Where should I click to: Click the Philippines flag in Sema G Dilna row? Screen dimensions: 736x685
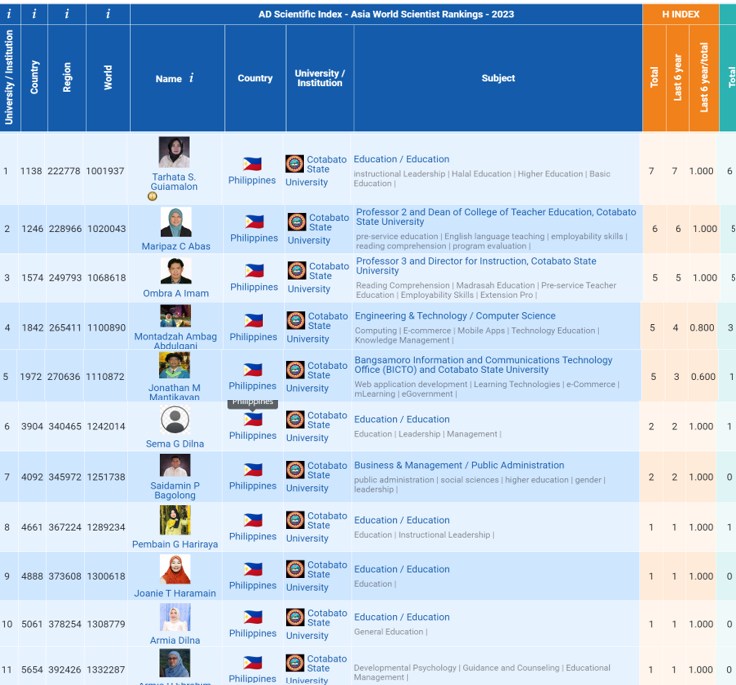[253, 419]
